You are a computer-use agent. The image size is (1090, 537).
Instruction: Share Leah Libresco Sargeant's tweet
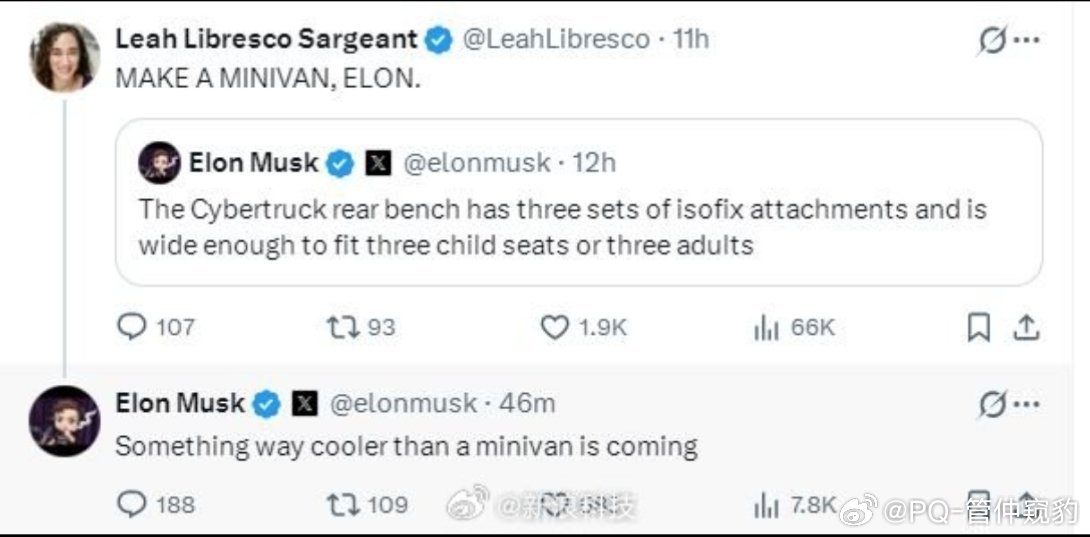pyautogui.click(x=1025, y=327)
